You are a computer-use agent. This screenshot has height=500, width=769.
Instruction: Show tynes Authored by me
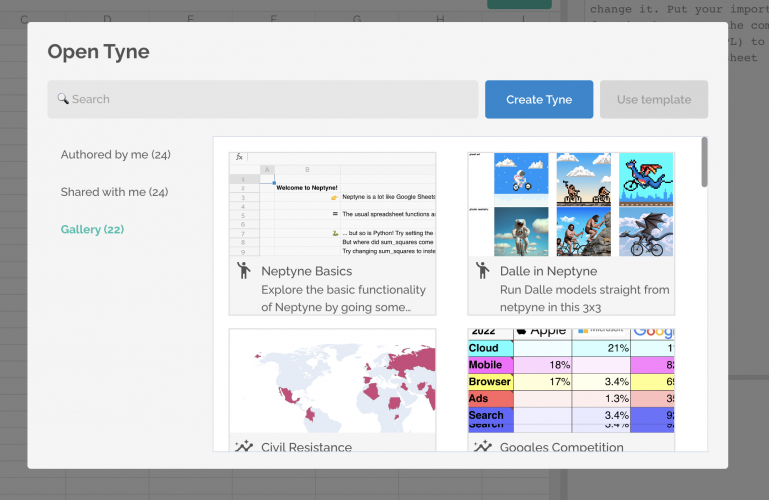(115, 155)
